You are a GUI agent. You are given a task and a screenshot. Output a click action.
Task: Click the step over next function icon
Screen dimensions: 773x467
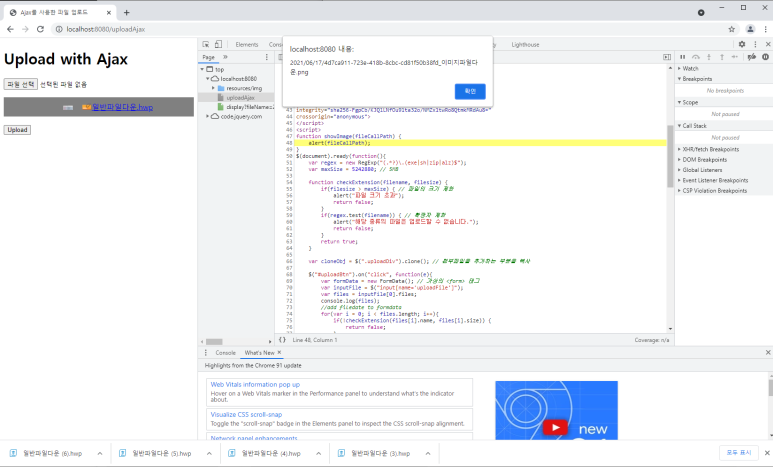click(696, 57)
